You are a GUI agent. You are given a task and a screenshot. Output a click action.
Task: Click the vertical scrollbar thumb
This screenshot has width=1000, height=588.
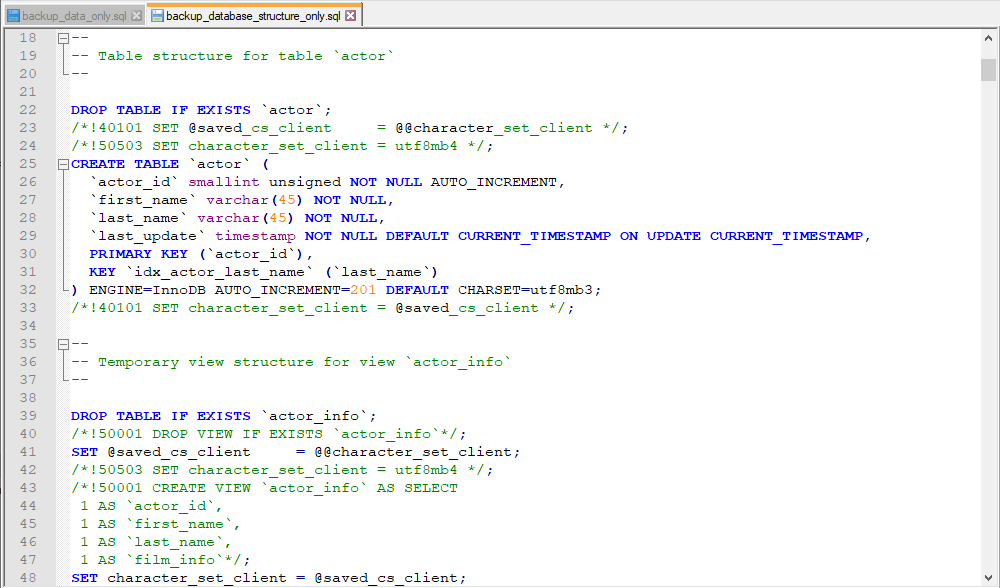pyautogui.click(x=989, y=70)
